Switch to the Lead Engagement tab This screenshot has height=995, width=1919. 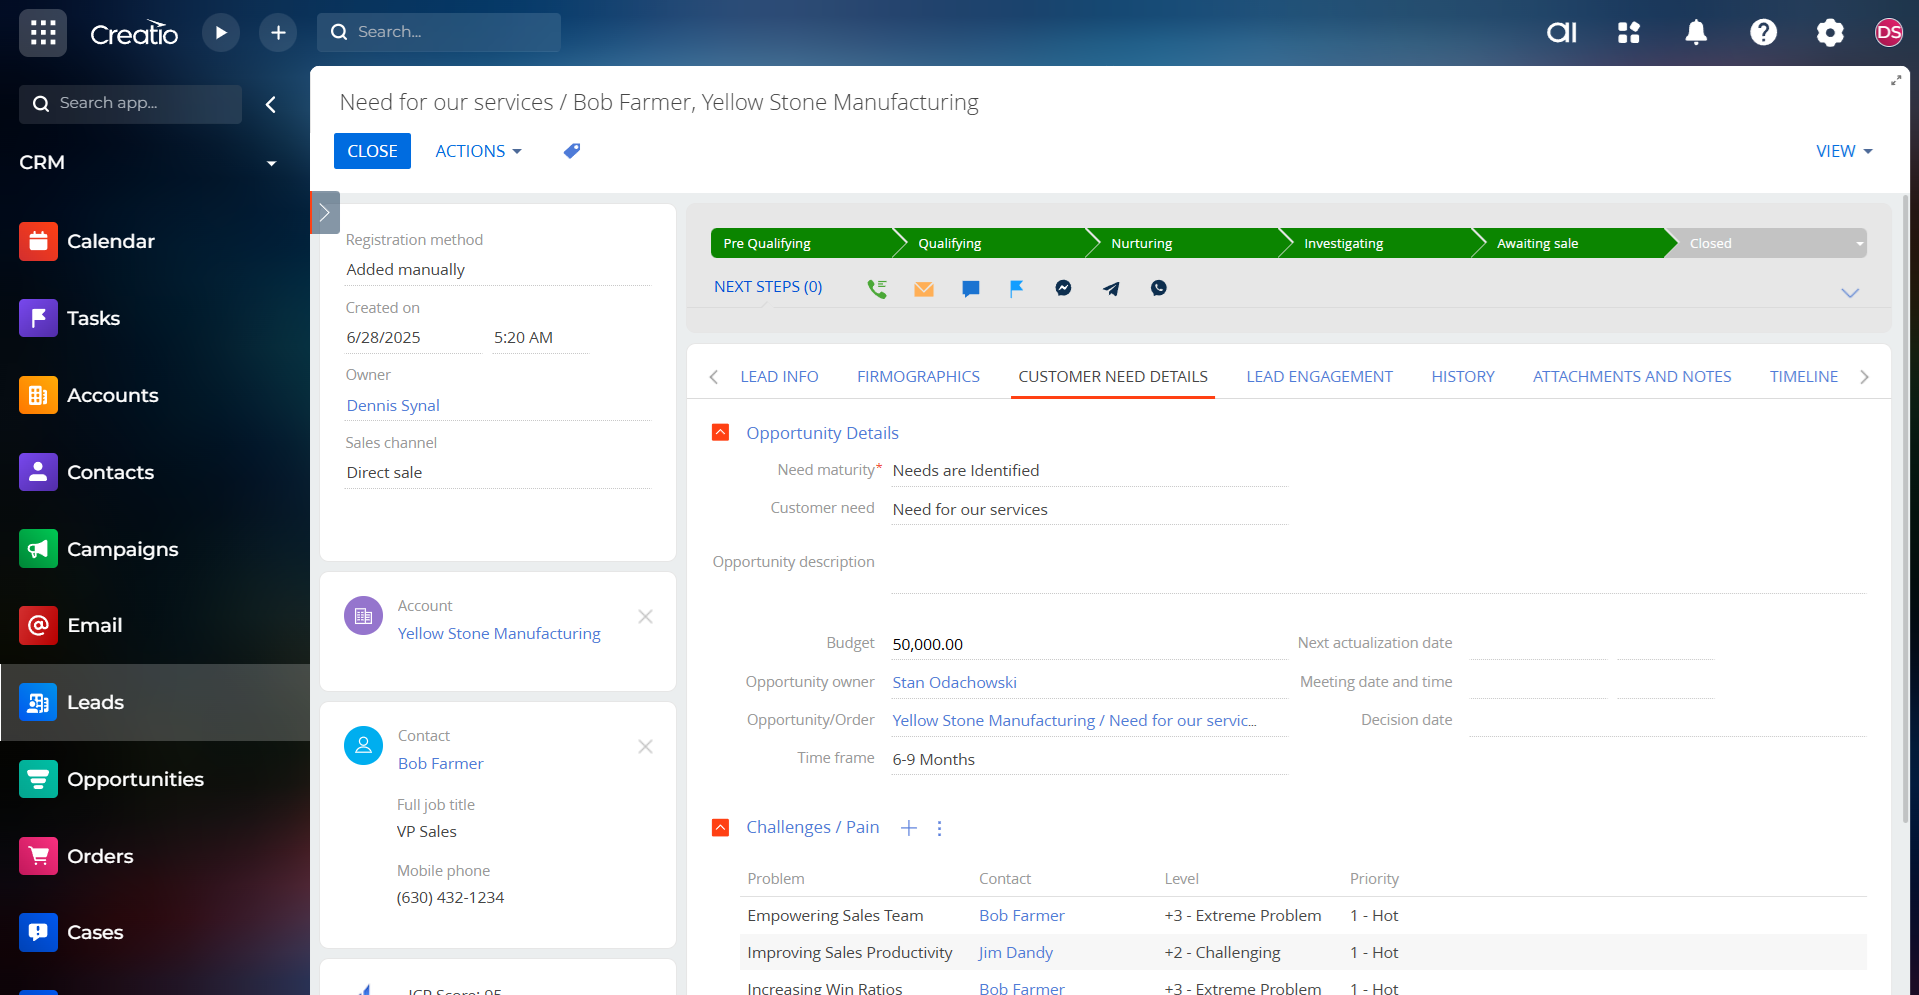tap(1319, 376)
